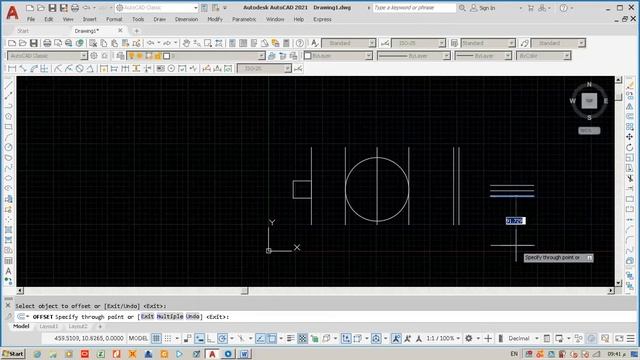Image resolution: width=640 pixels, height=360 pixels.
Task: Open the Express menu
Action: (x=322, y=19)
